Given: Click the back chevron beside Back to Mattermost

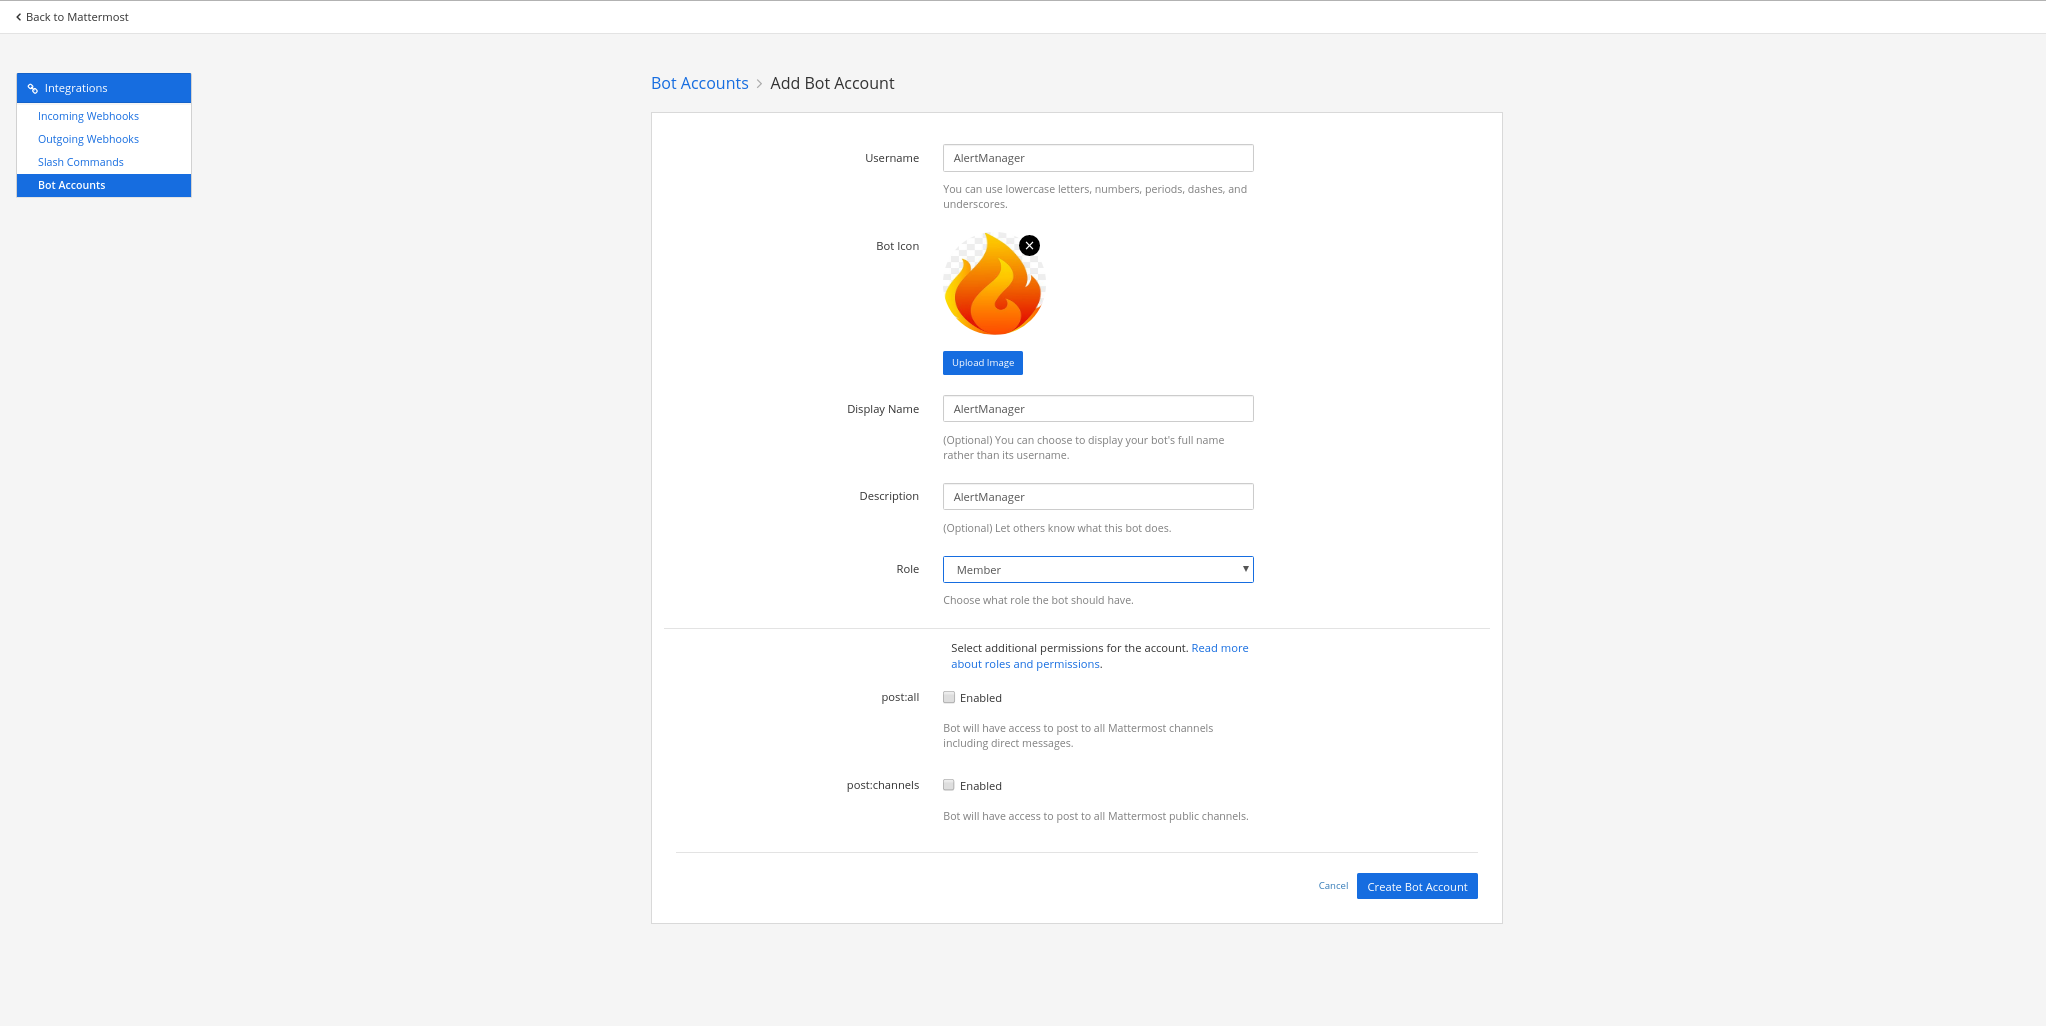Looking at the screenshot, I should tap(18, 17).
